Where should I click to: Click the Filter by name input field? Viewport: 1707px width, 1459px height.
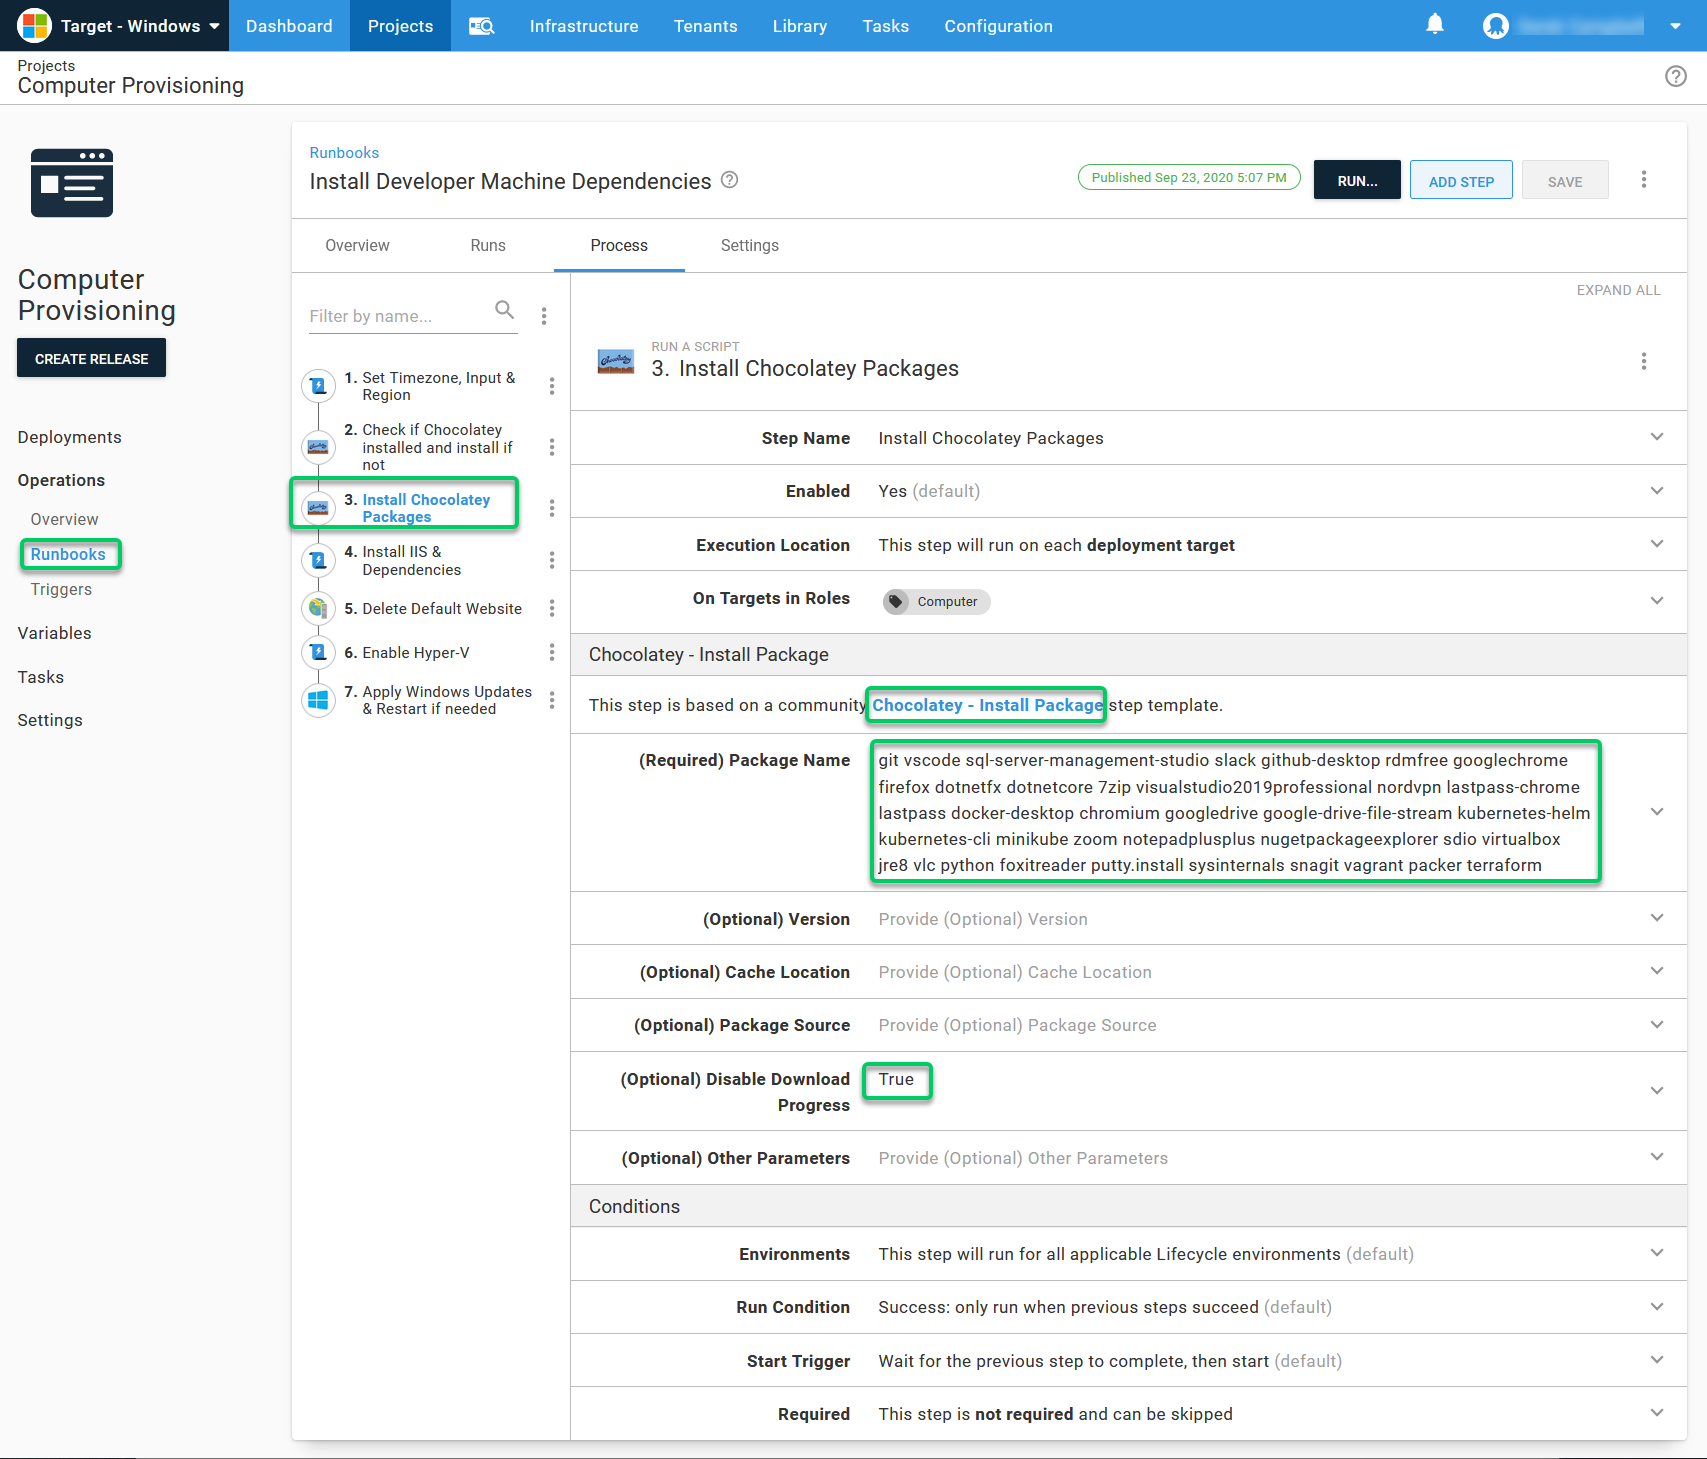(398, 316)
